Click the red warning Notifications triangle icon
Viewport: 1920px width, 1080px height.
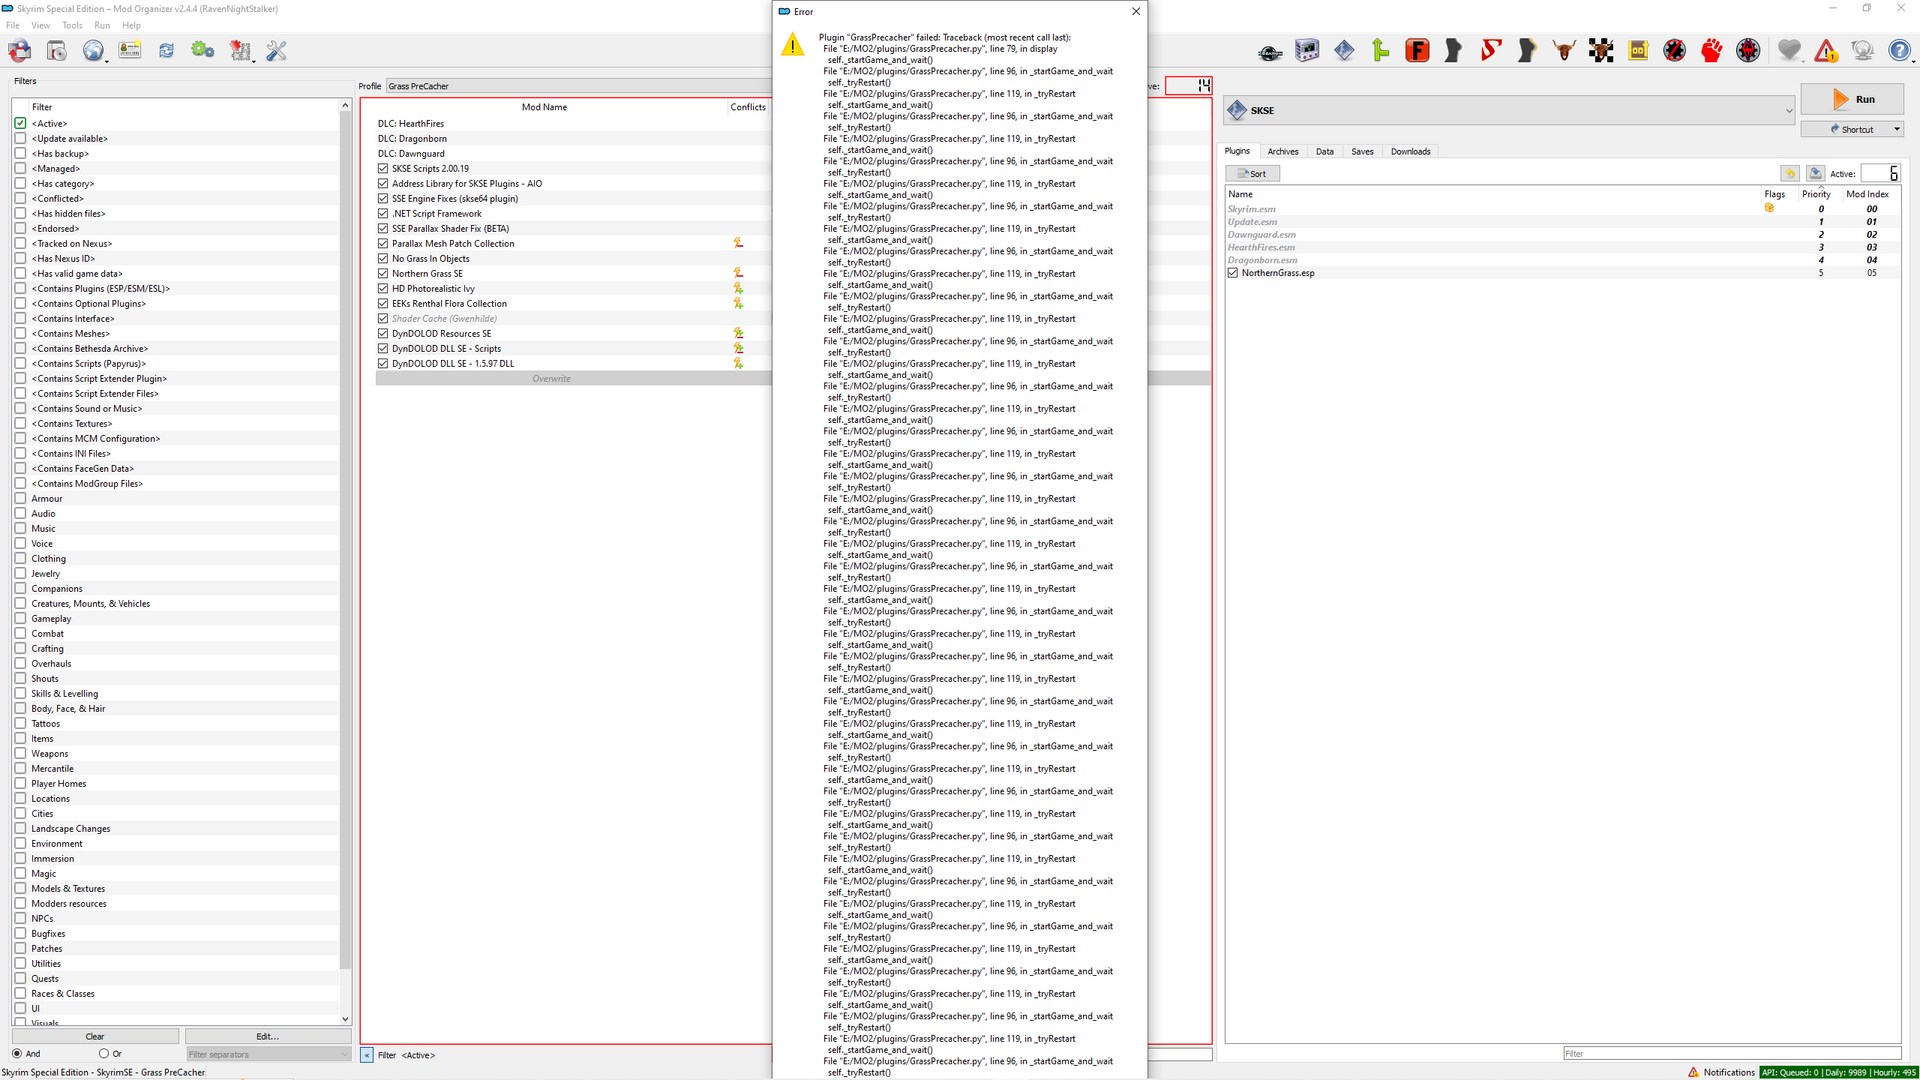[1826, 50]
